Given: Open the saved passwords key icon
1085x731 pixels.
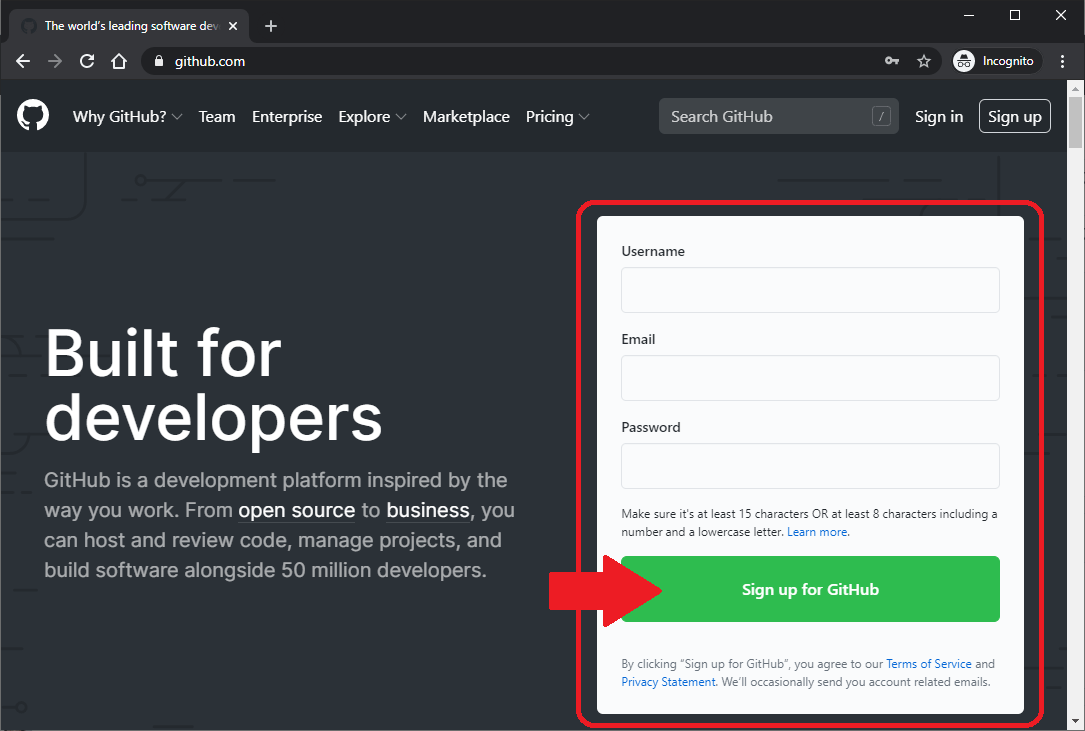Looking at the screenshot, I should (x=892, y=60).
